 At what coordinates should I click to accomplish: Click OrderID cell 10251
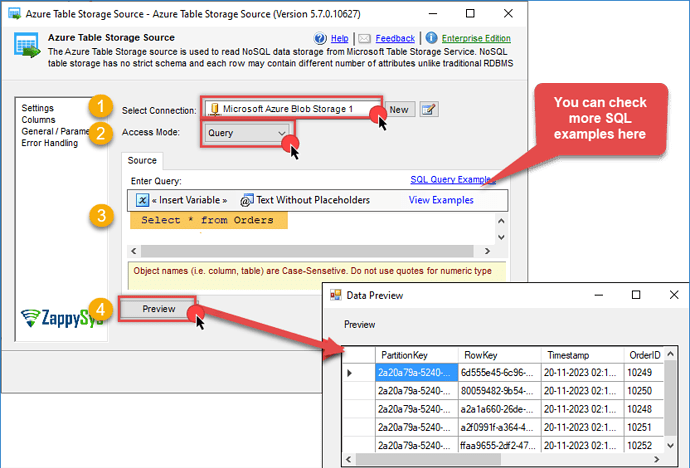point(644,427)
